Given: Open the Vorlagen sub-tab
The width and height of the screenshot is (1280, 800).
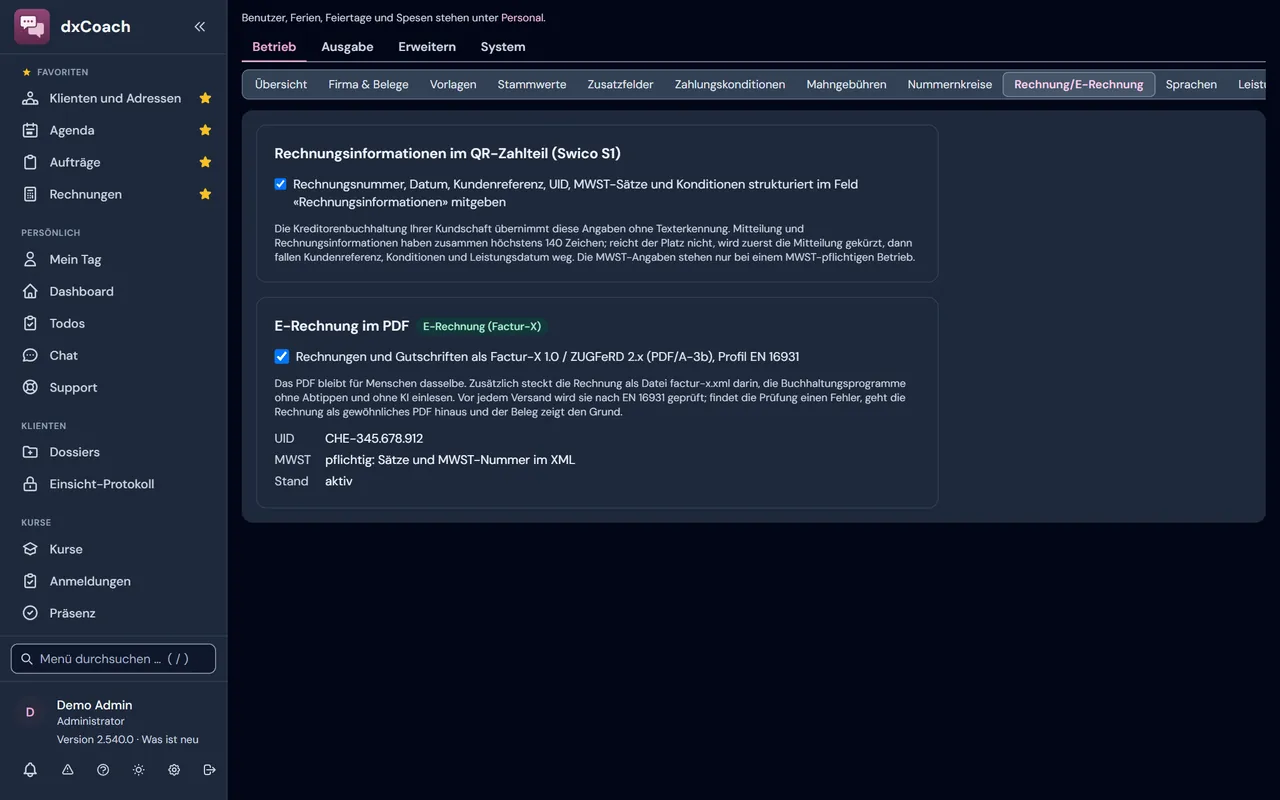Looking at the screenshot, I should pyautogui.click(x=453, y=84).
